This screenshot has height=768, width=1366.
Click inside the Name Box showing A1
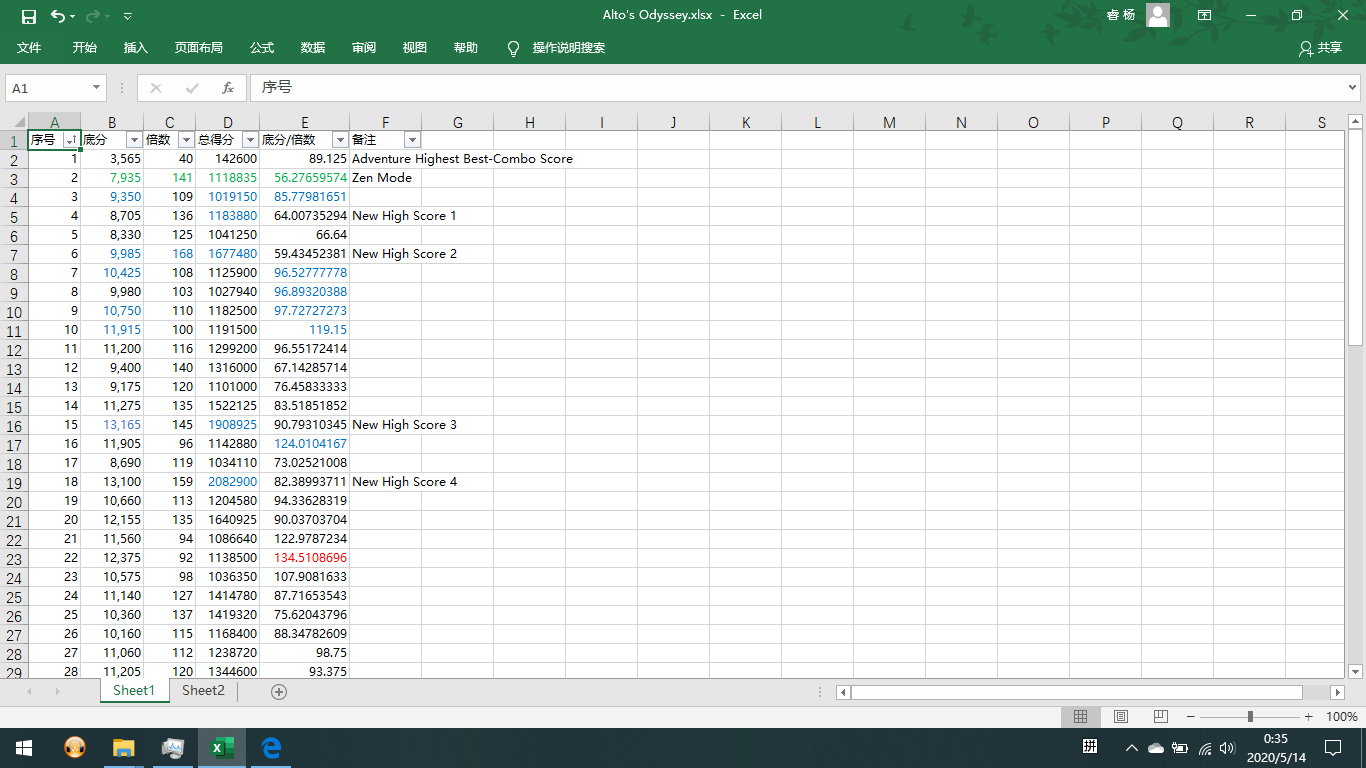(x=48, y=88)
